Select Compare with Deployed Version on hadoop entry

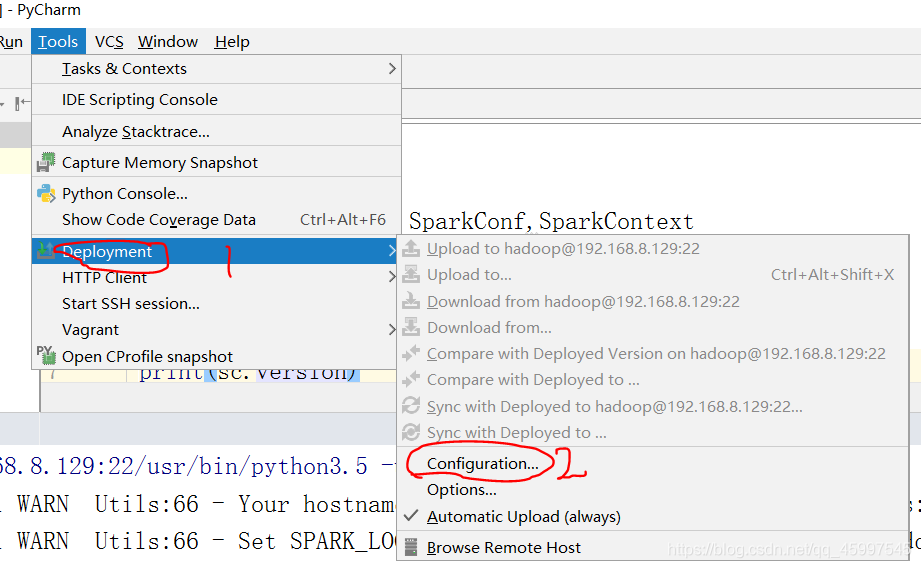[x=653, y=354]
